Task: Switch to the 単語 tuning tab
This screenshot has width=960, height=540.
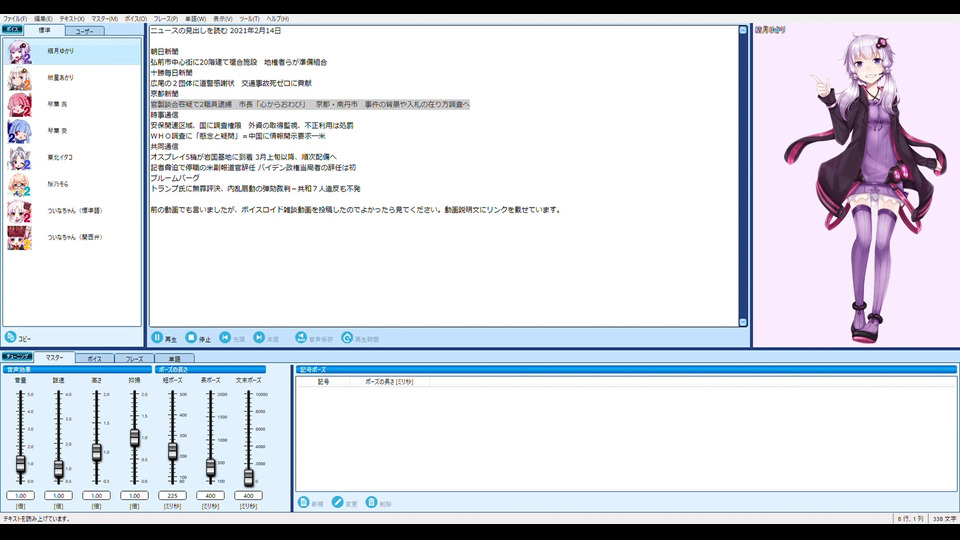Action: coord(174,359)
